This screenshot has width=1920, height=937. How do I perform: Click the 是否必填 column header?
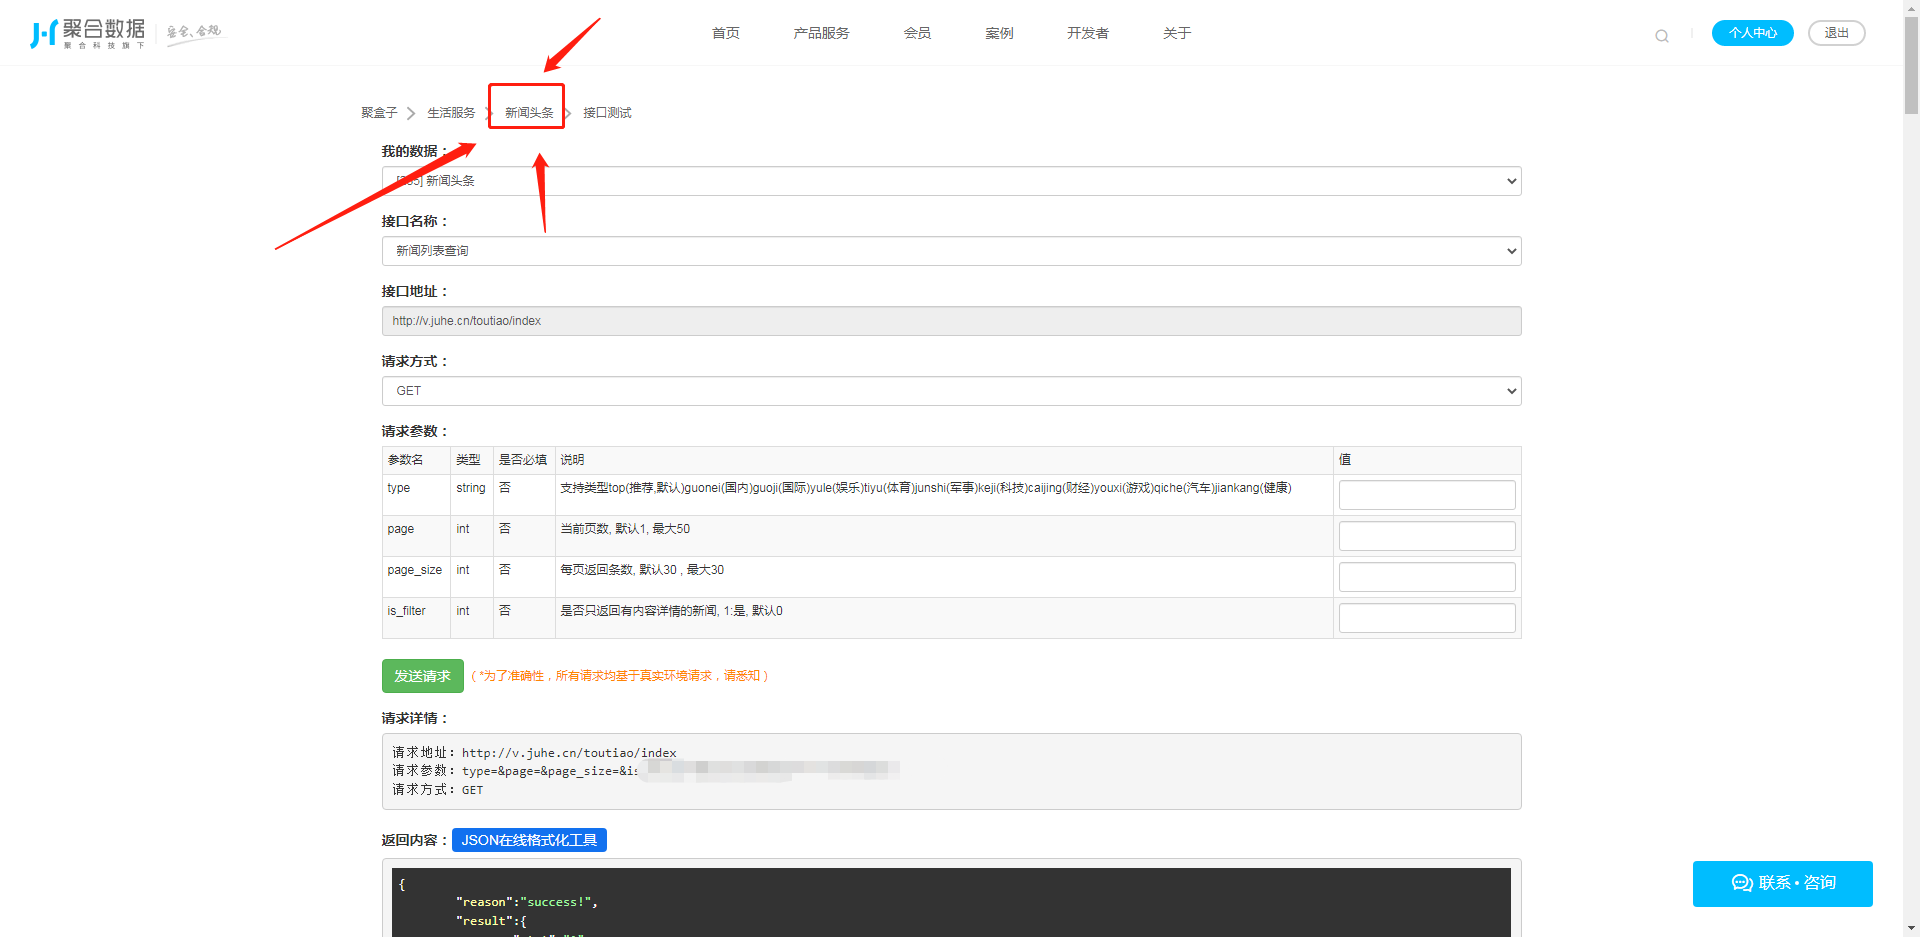[x=523, y=460]
